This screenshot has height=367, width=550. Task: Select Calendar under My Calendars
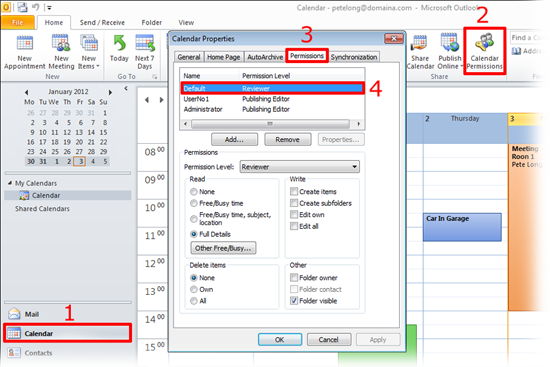point(68,195)
